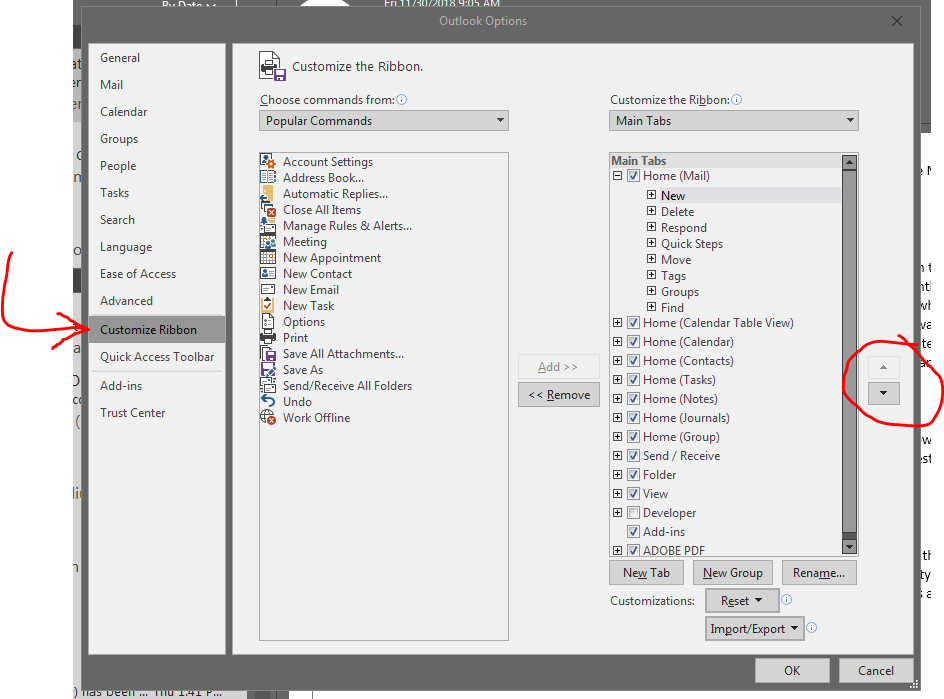
Task: Click the New Task clipboard icon
Action: (268, 305)
